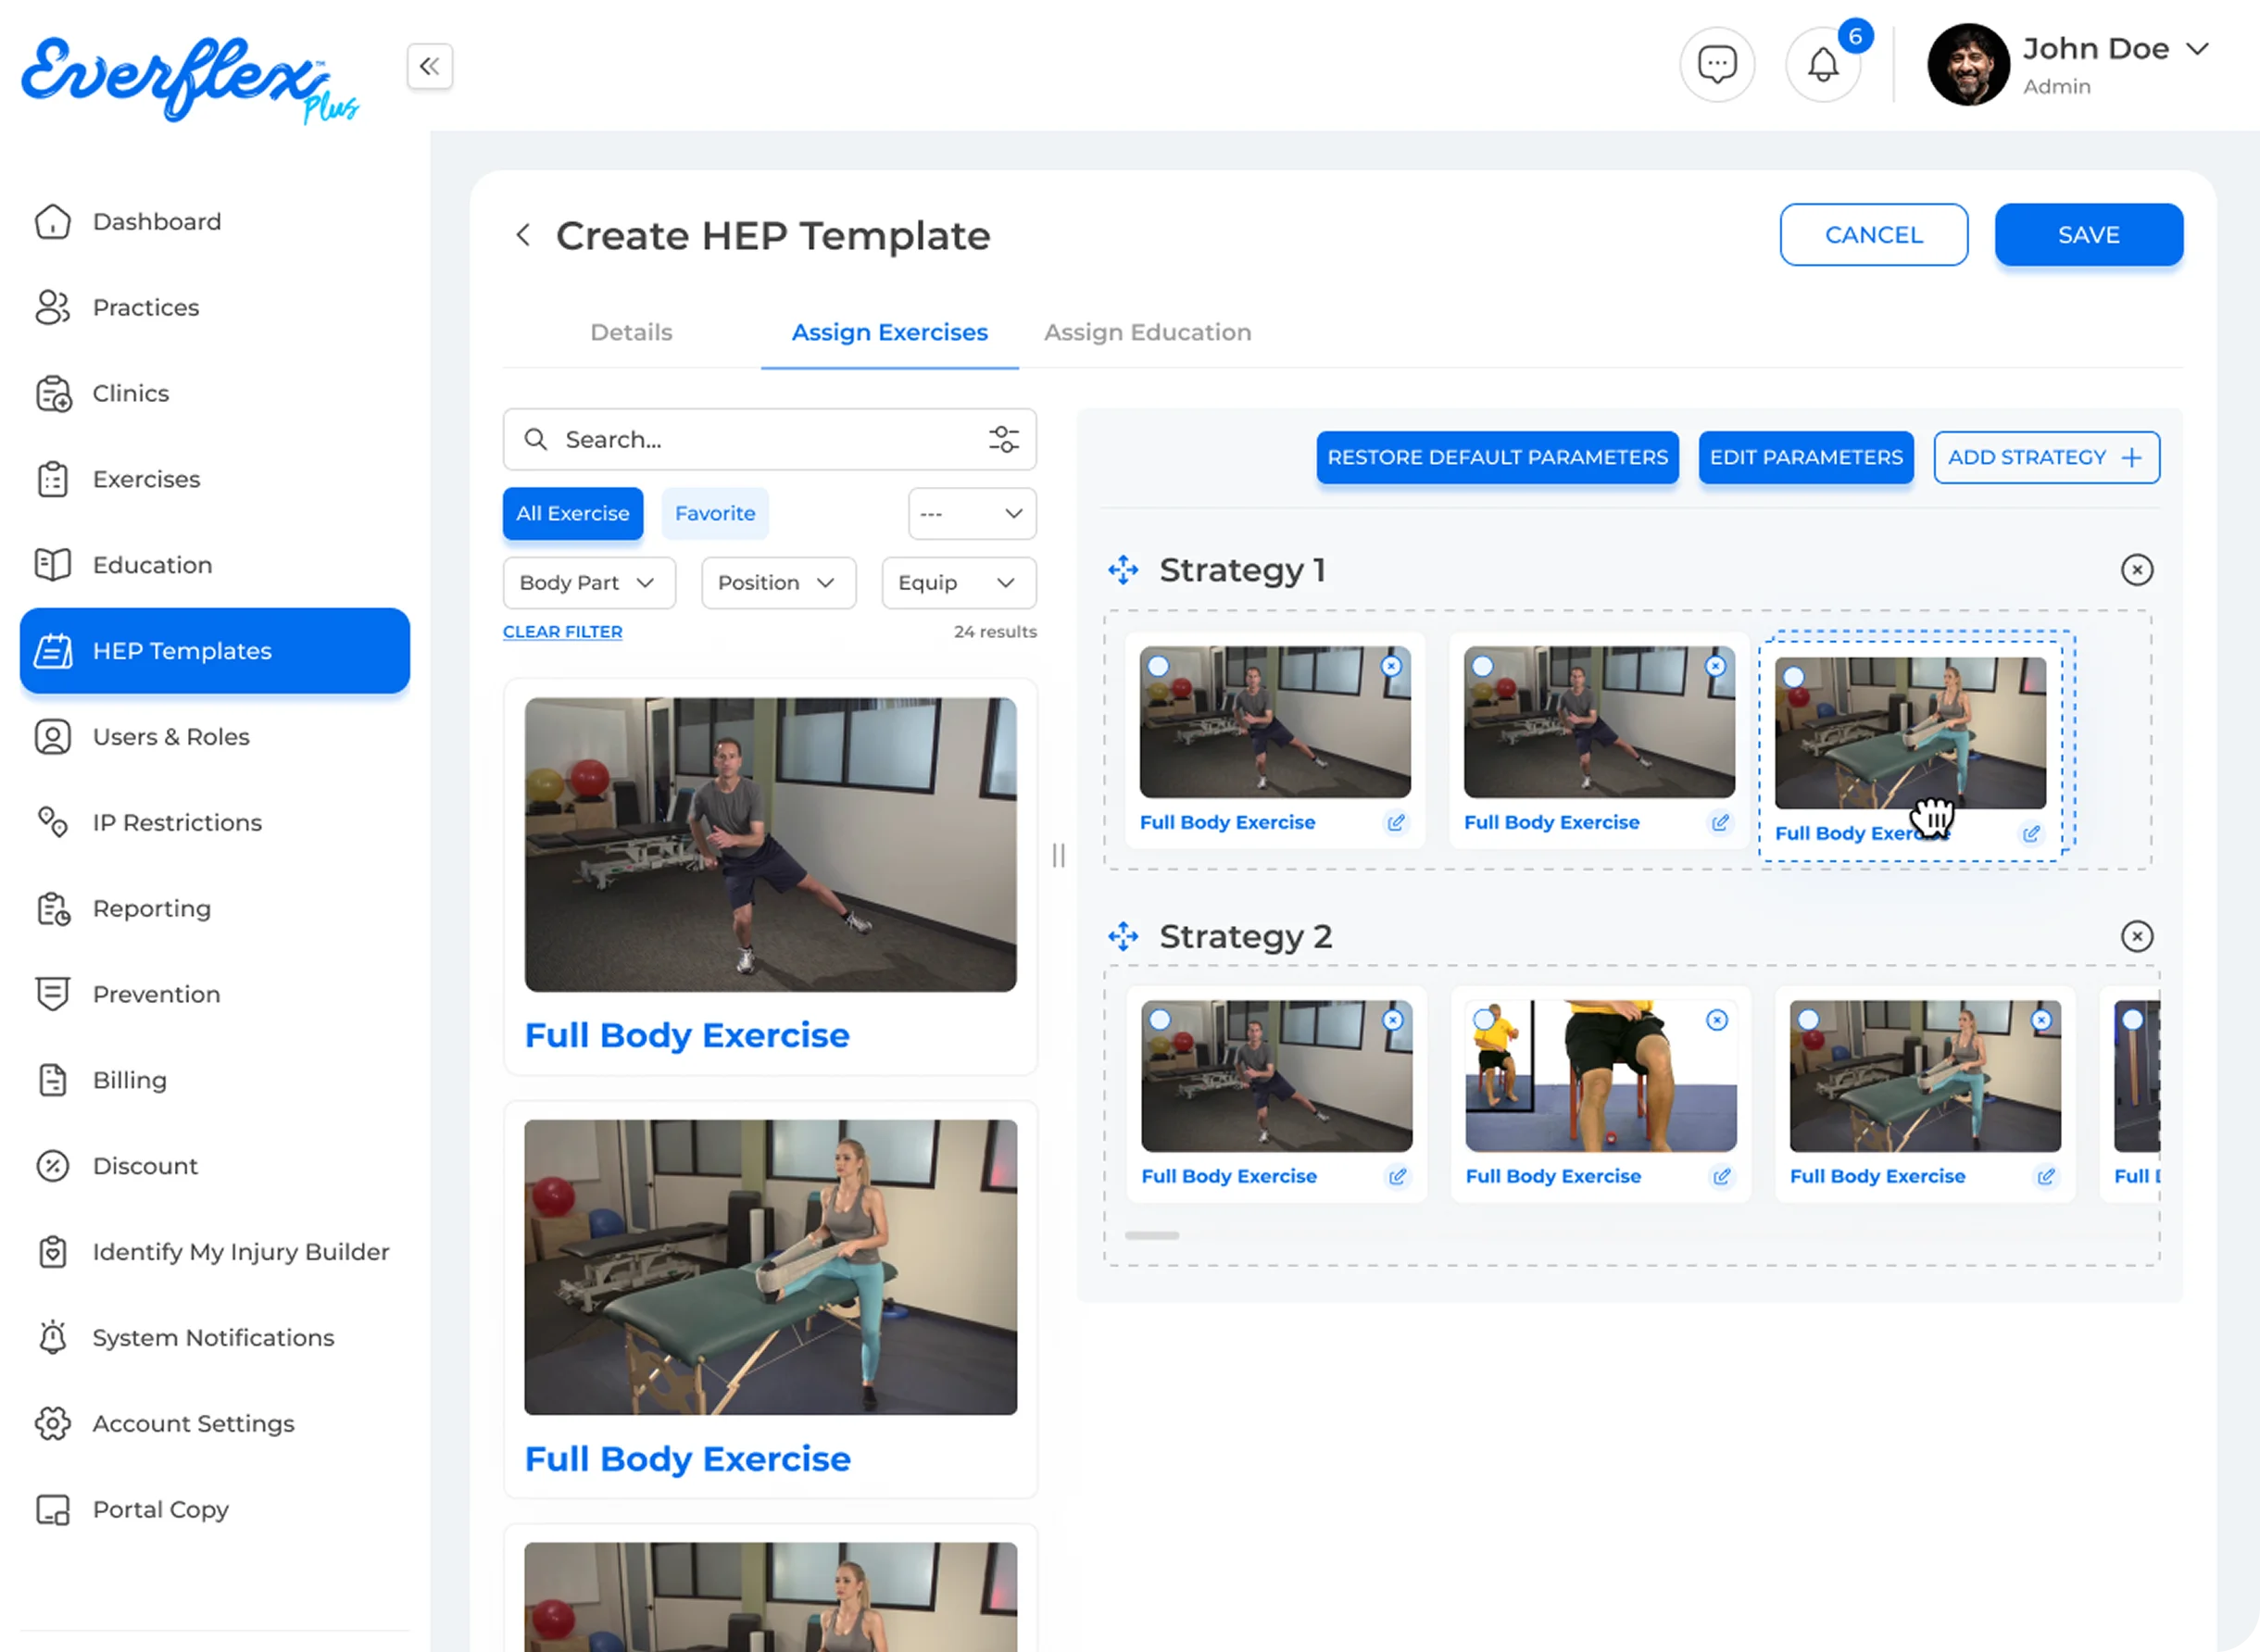The image size is (2260, 1652).
Task: Select radio circle on second Strategy 1 exercise
Action: pyautogui.click(x=1482, y=666)
